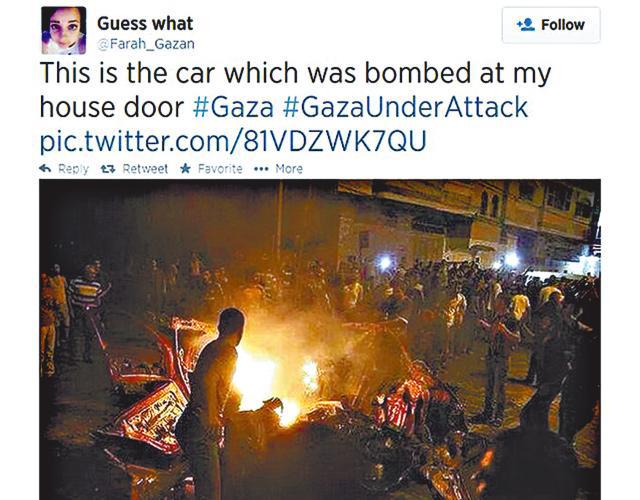
Task: Open the #Gaza hashtag
Action: 233,107
